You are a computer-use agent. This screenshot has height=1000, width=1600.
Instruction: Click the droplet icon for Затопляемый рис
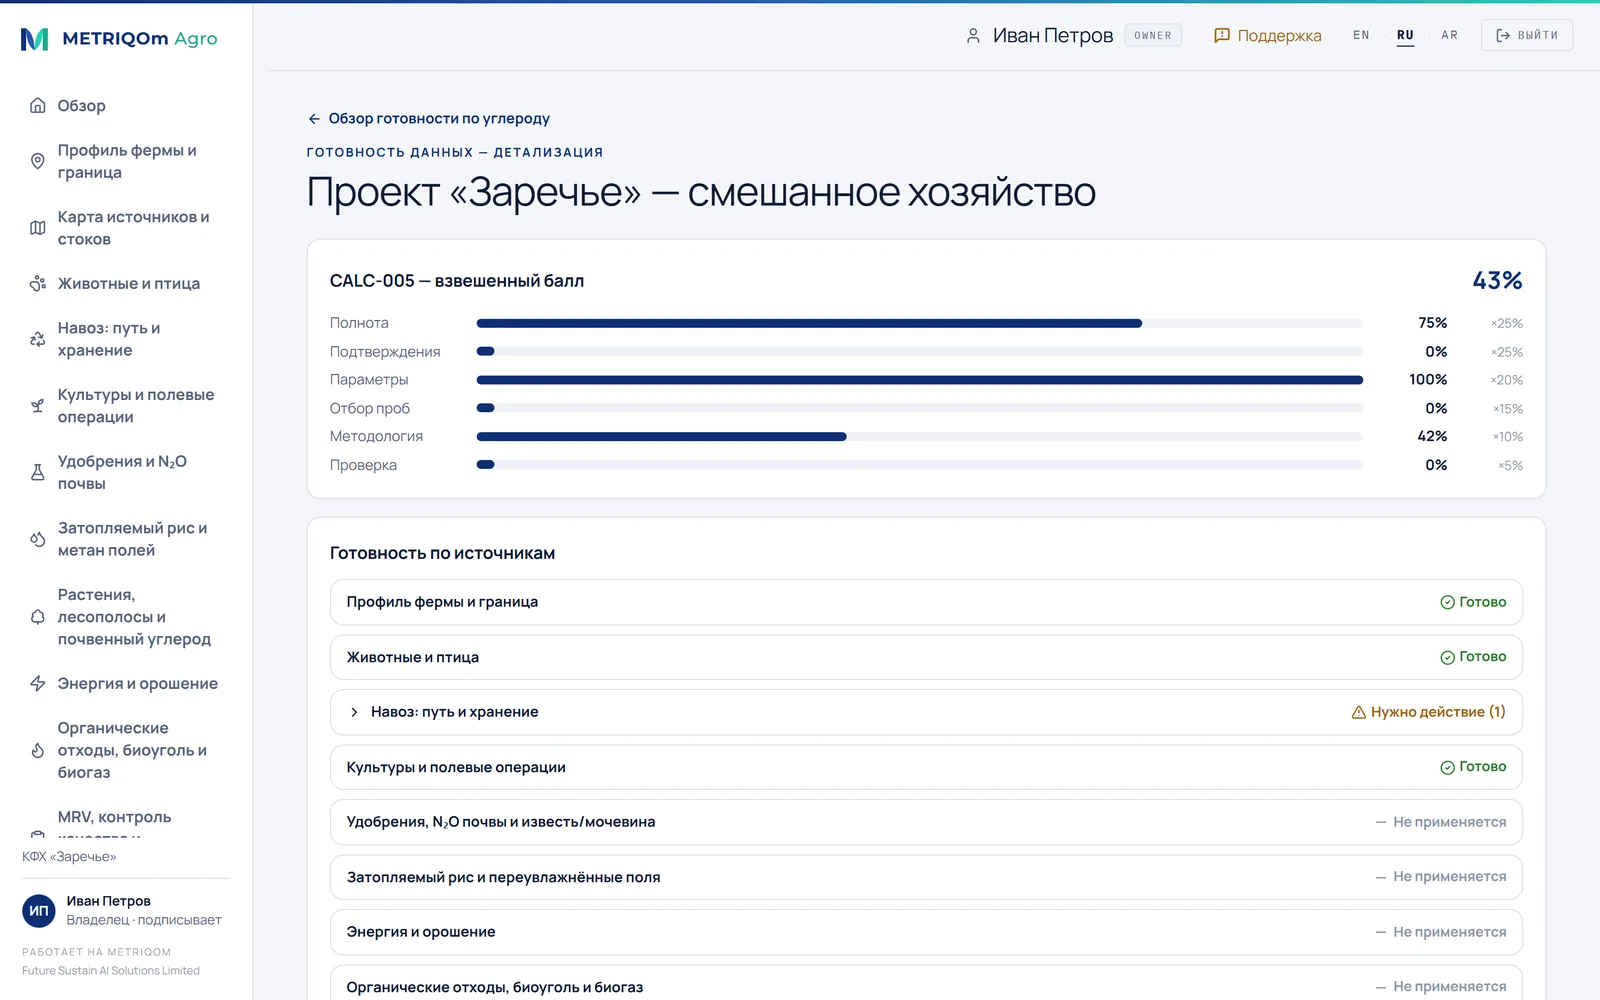point(38,539)
